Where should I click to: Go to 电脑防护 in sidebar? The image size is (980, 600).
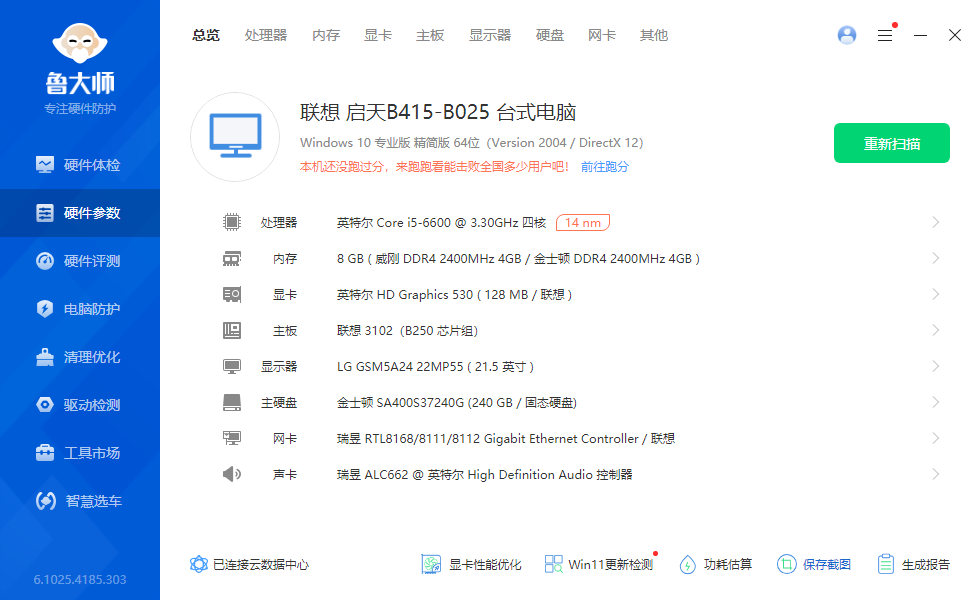pyautogui.click(x=79, y=309)
